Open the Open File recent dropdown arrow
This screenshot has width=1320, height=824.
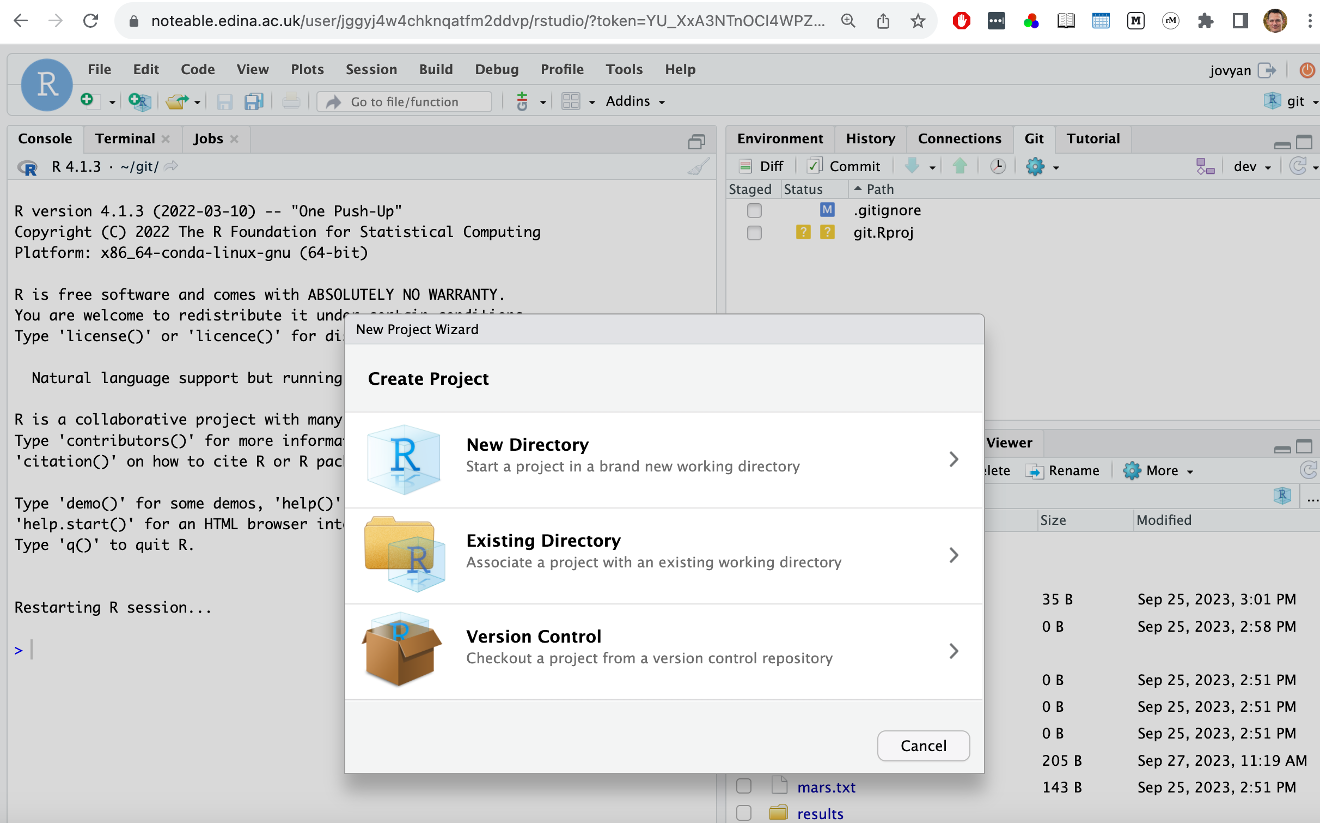[197, 102]
